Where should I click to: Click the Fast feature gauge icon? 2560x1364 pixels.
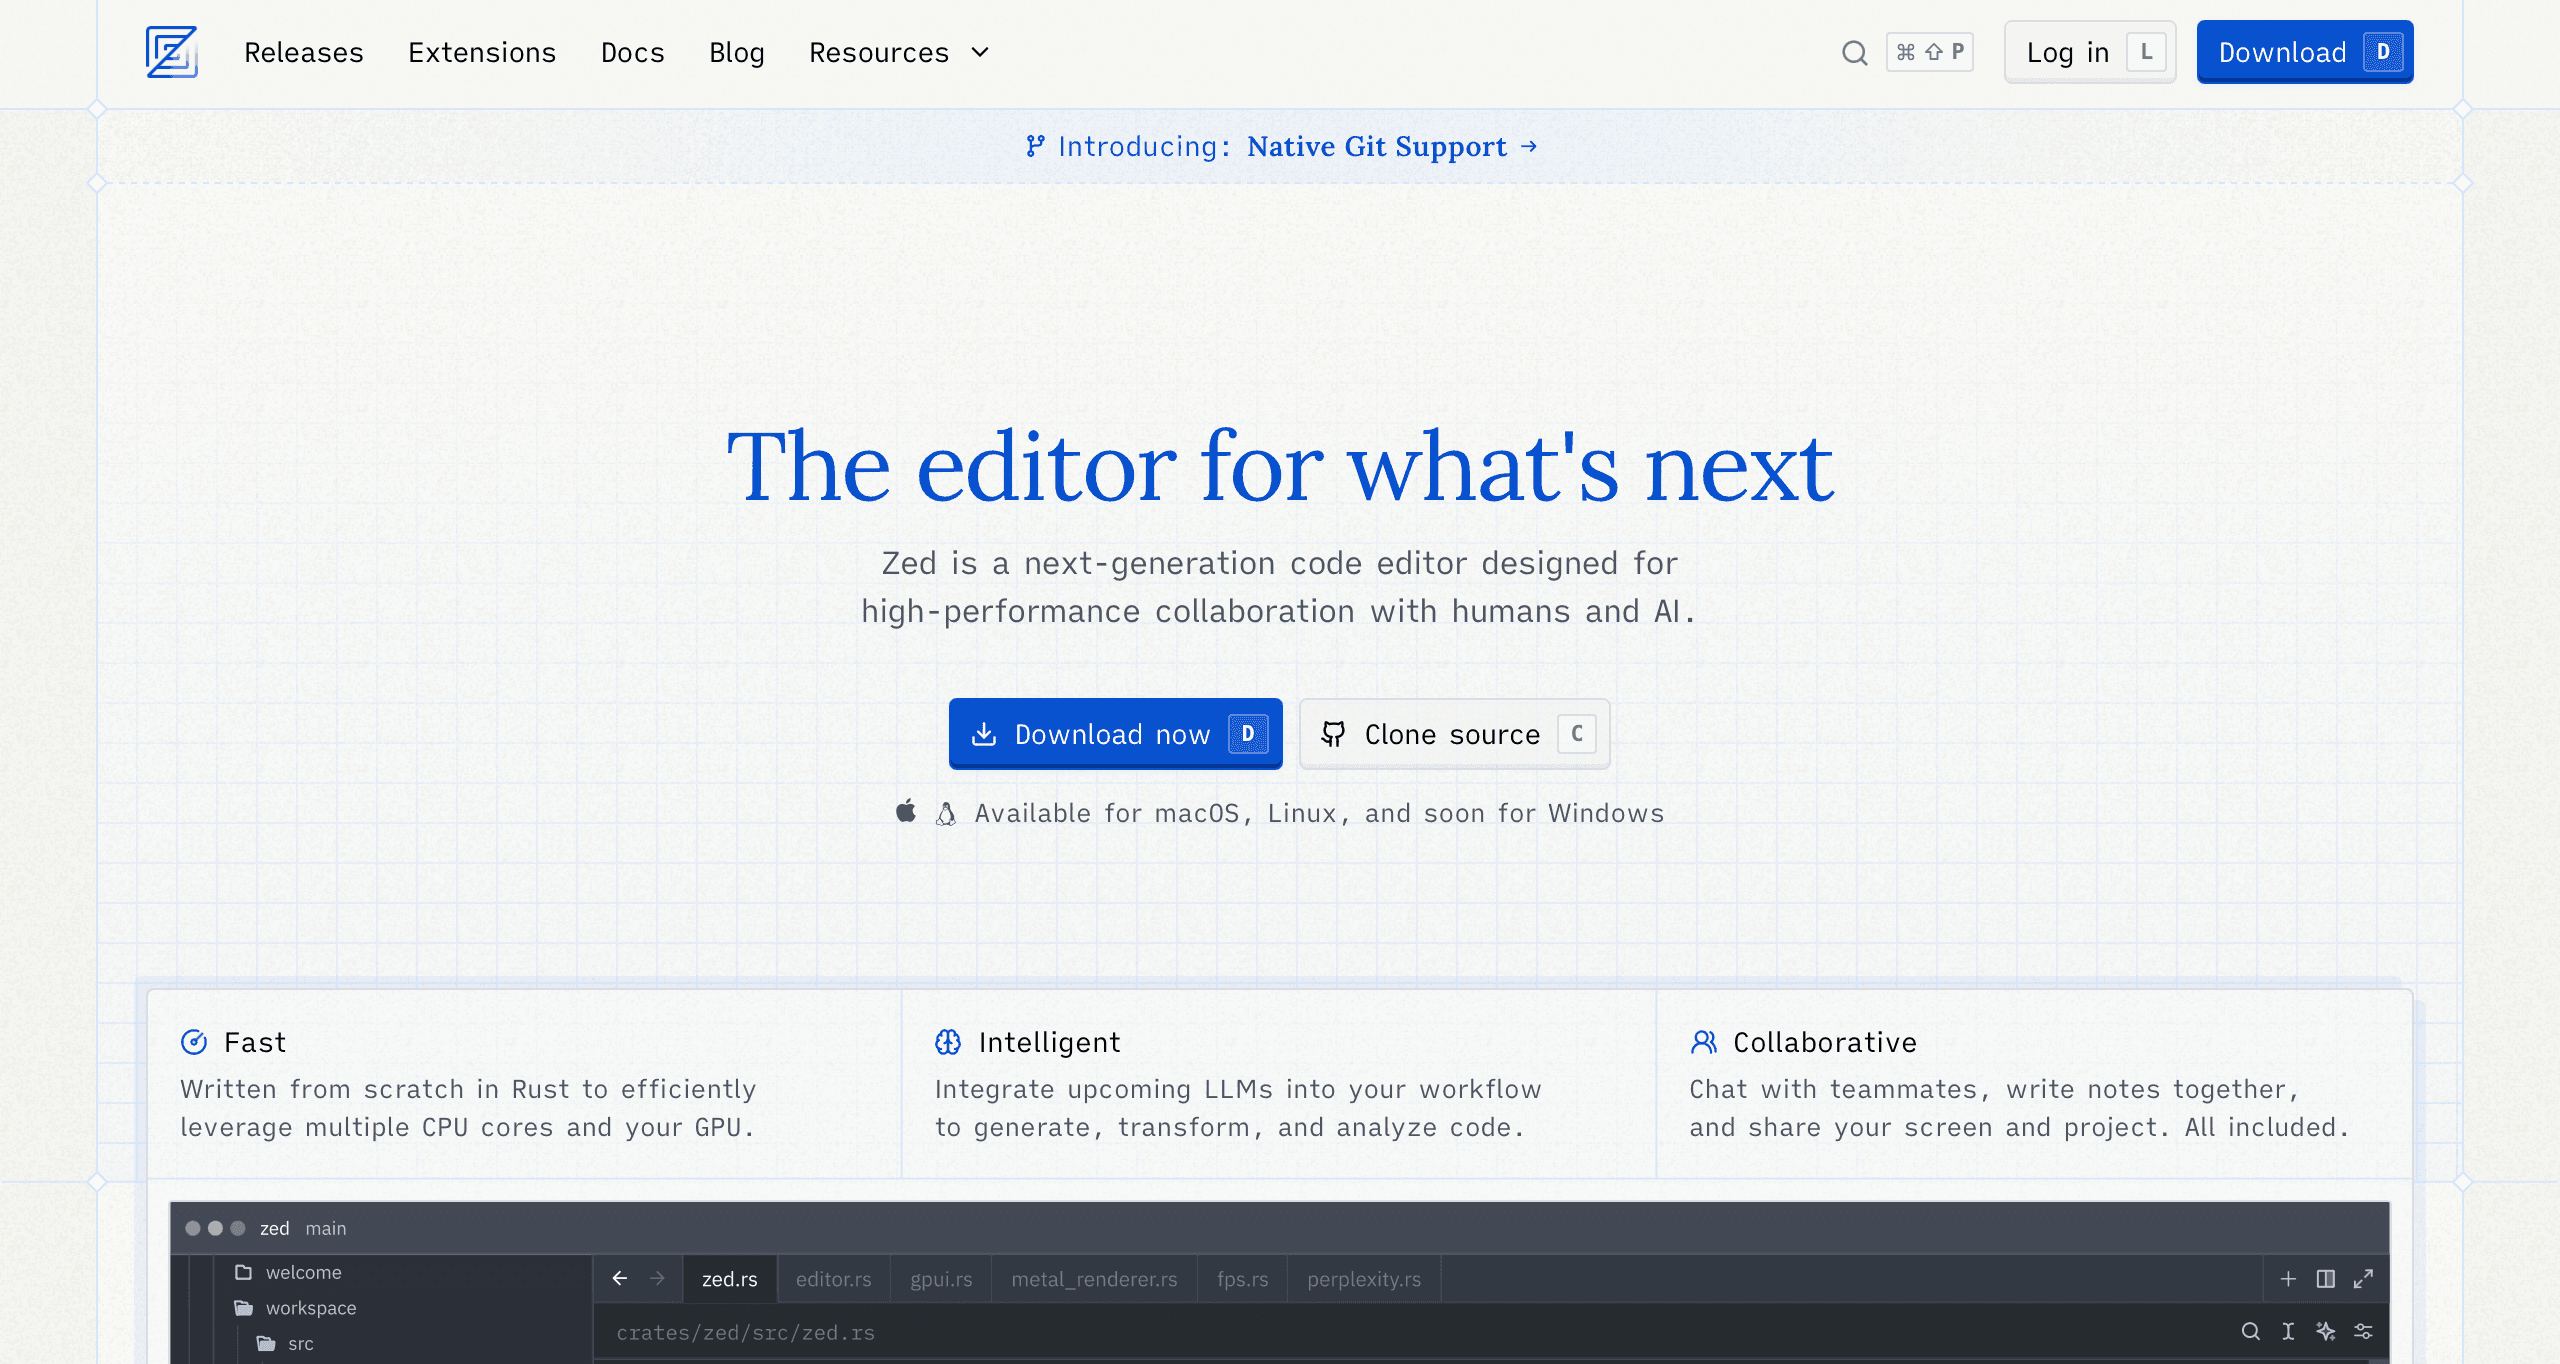pyautogui.click(x=194, y=1042)
